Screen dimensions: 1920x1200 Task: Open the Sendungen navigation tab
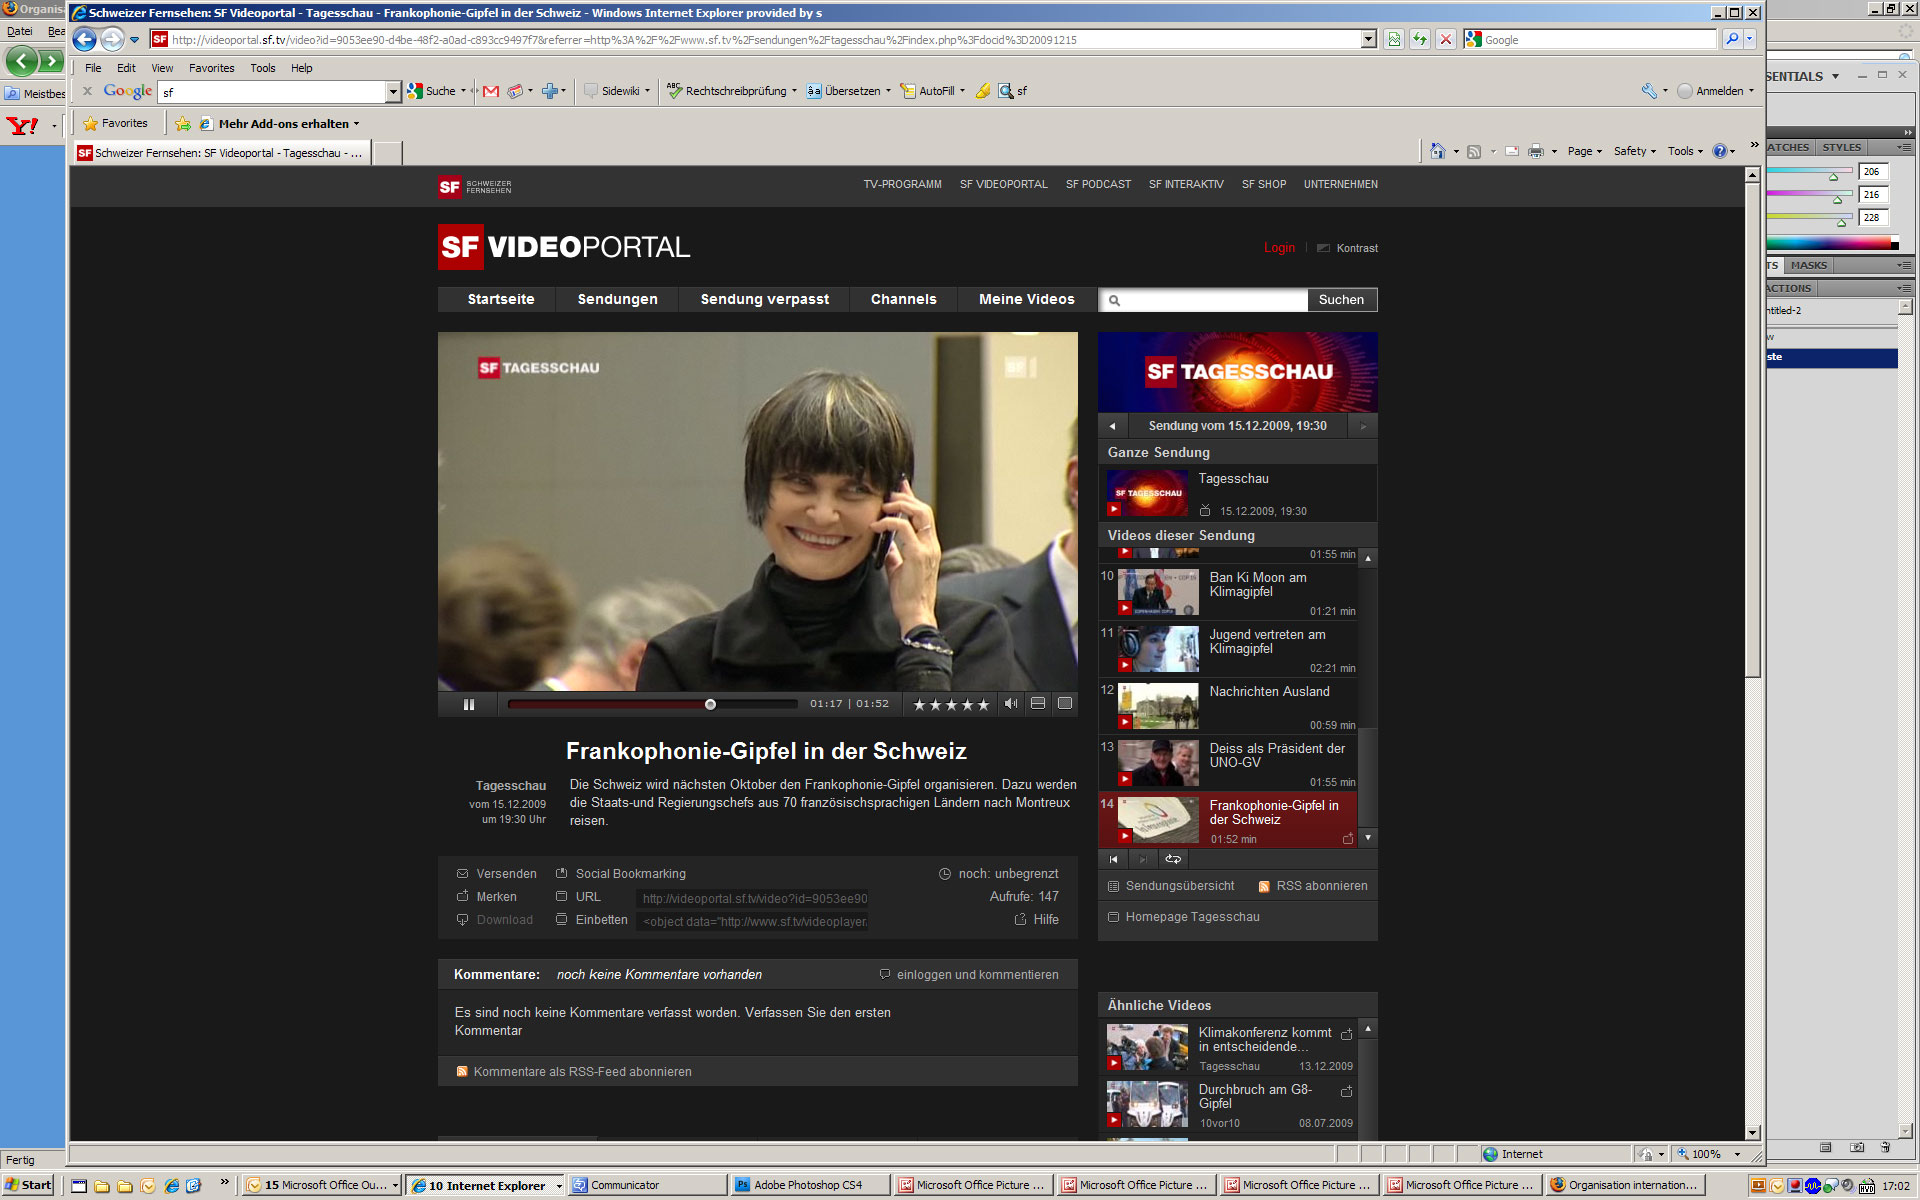[617, 299]
